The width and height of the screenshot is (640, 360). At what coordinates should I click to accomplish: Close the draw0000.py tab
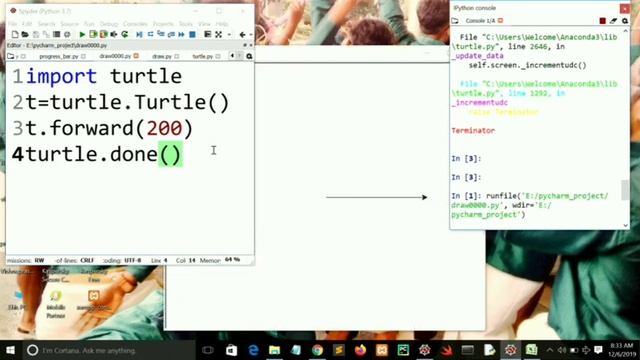136,56
